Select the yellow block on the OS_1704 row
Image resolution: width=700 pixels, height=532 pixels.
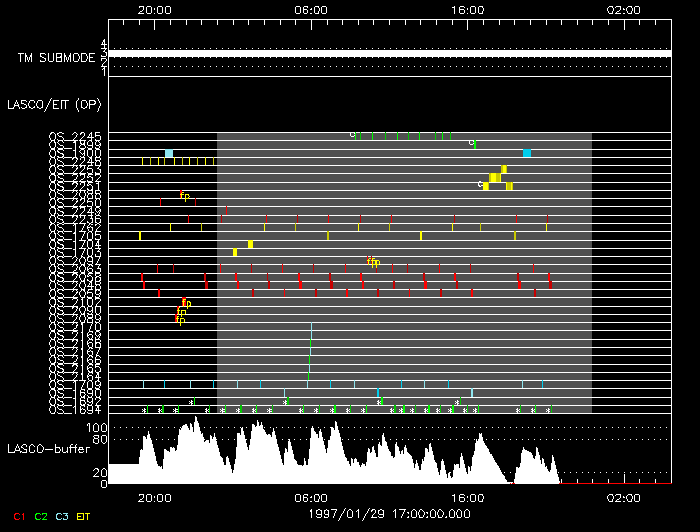(x=250, y=244)
